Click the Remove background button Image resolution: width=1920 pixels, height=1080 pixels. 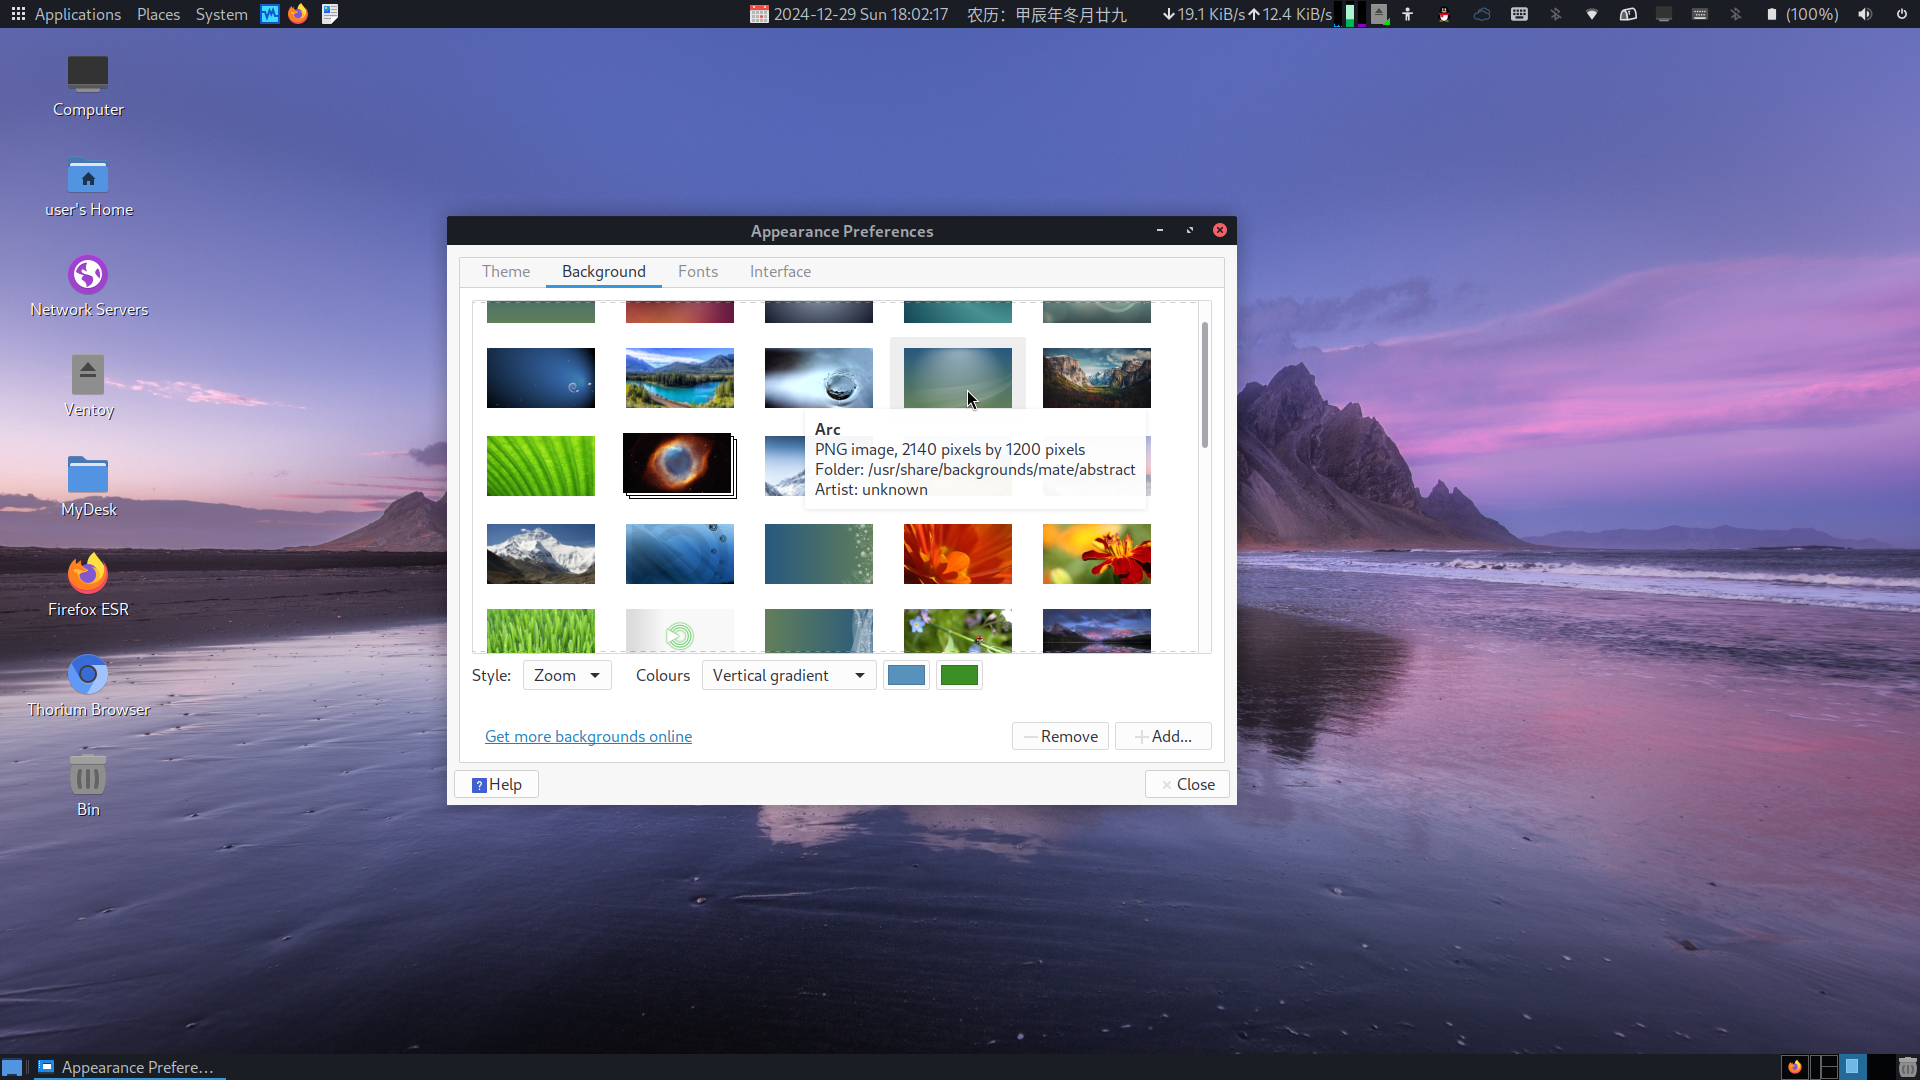pos(1059,736)
